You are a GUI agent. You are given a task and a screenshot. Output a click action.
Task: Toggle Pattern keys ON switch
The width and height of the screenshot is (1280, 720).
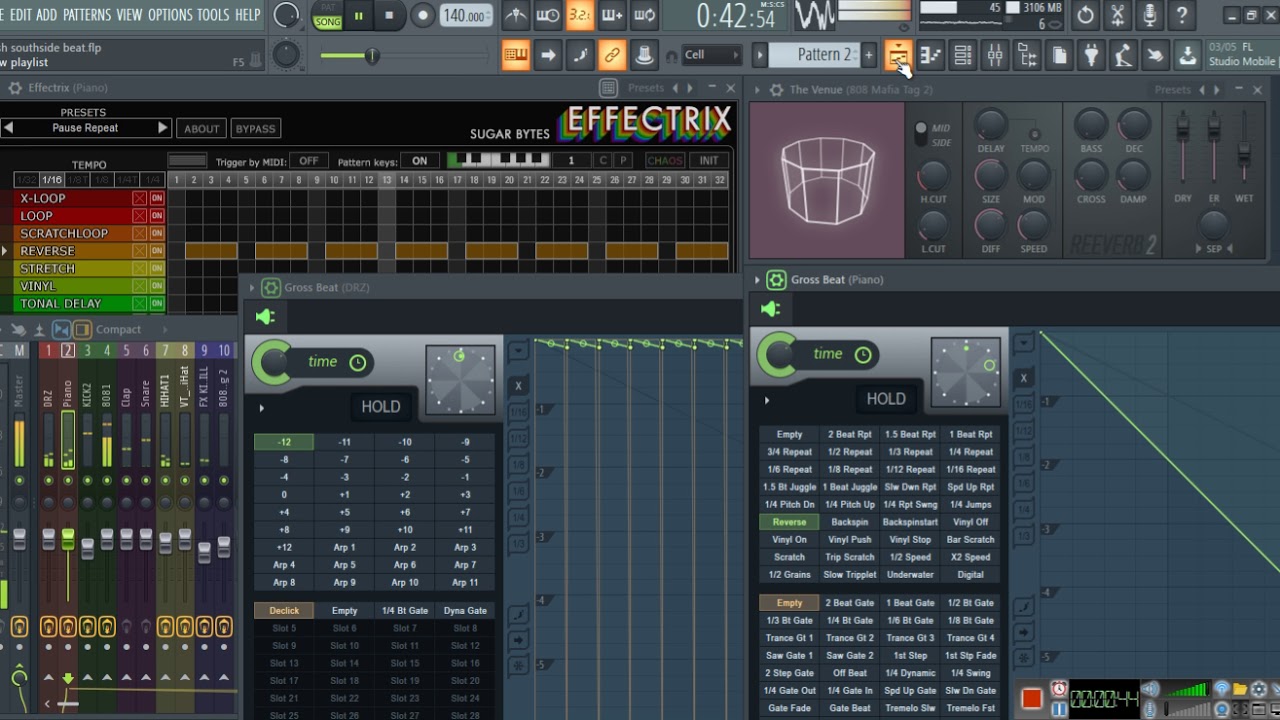(420, 161)
